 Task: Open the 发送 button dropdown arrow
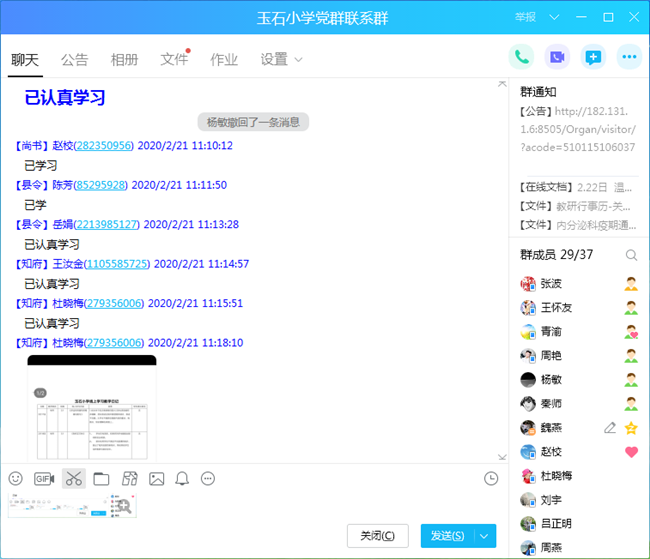click(x=485, y=536)
